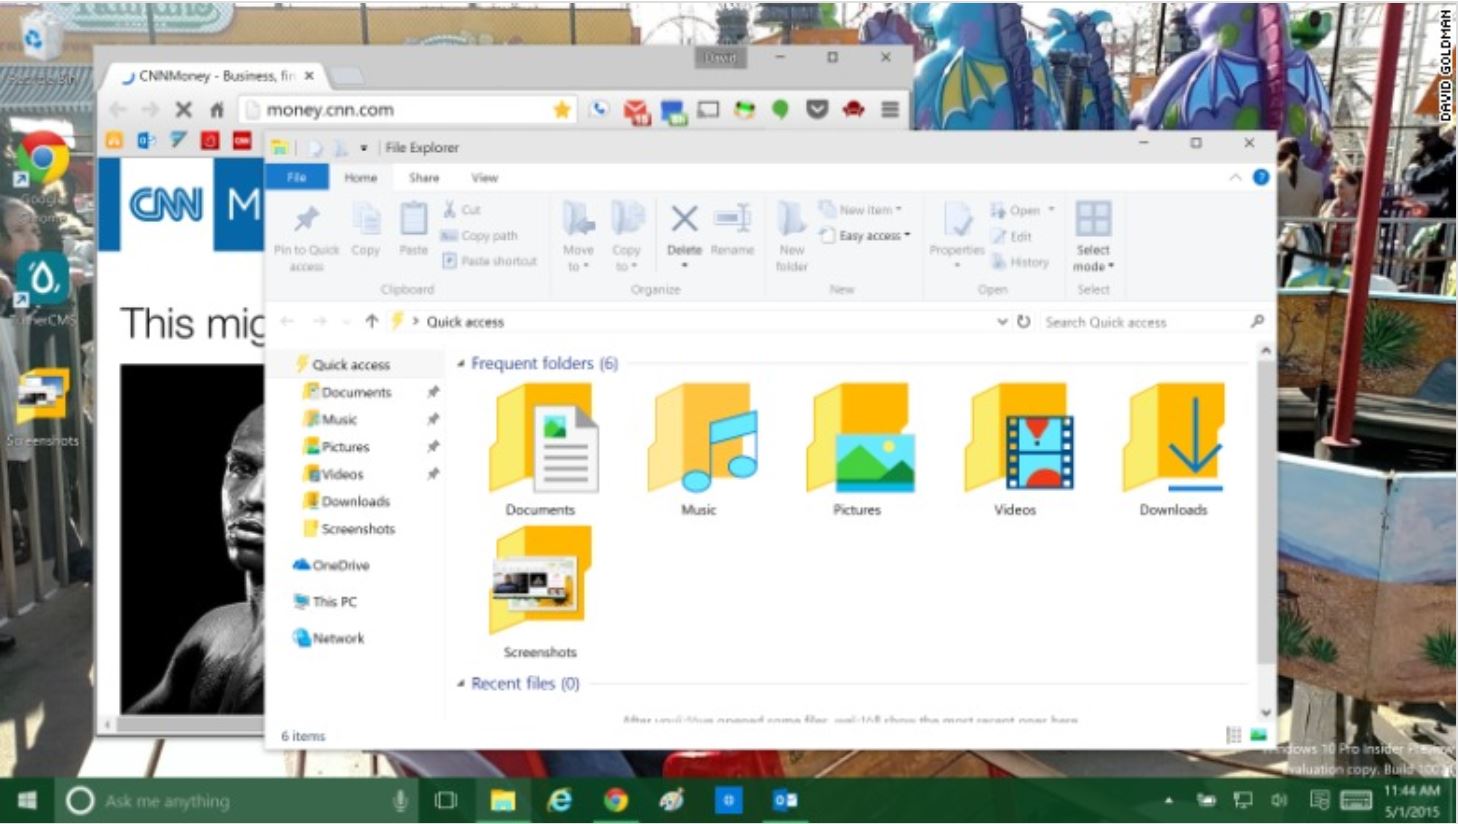This screenshot has width=1458, height=824.
Task: Collapse the Frequent folders section
Action: 461,364
